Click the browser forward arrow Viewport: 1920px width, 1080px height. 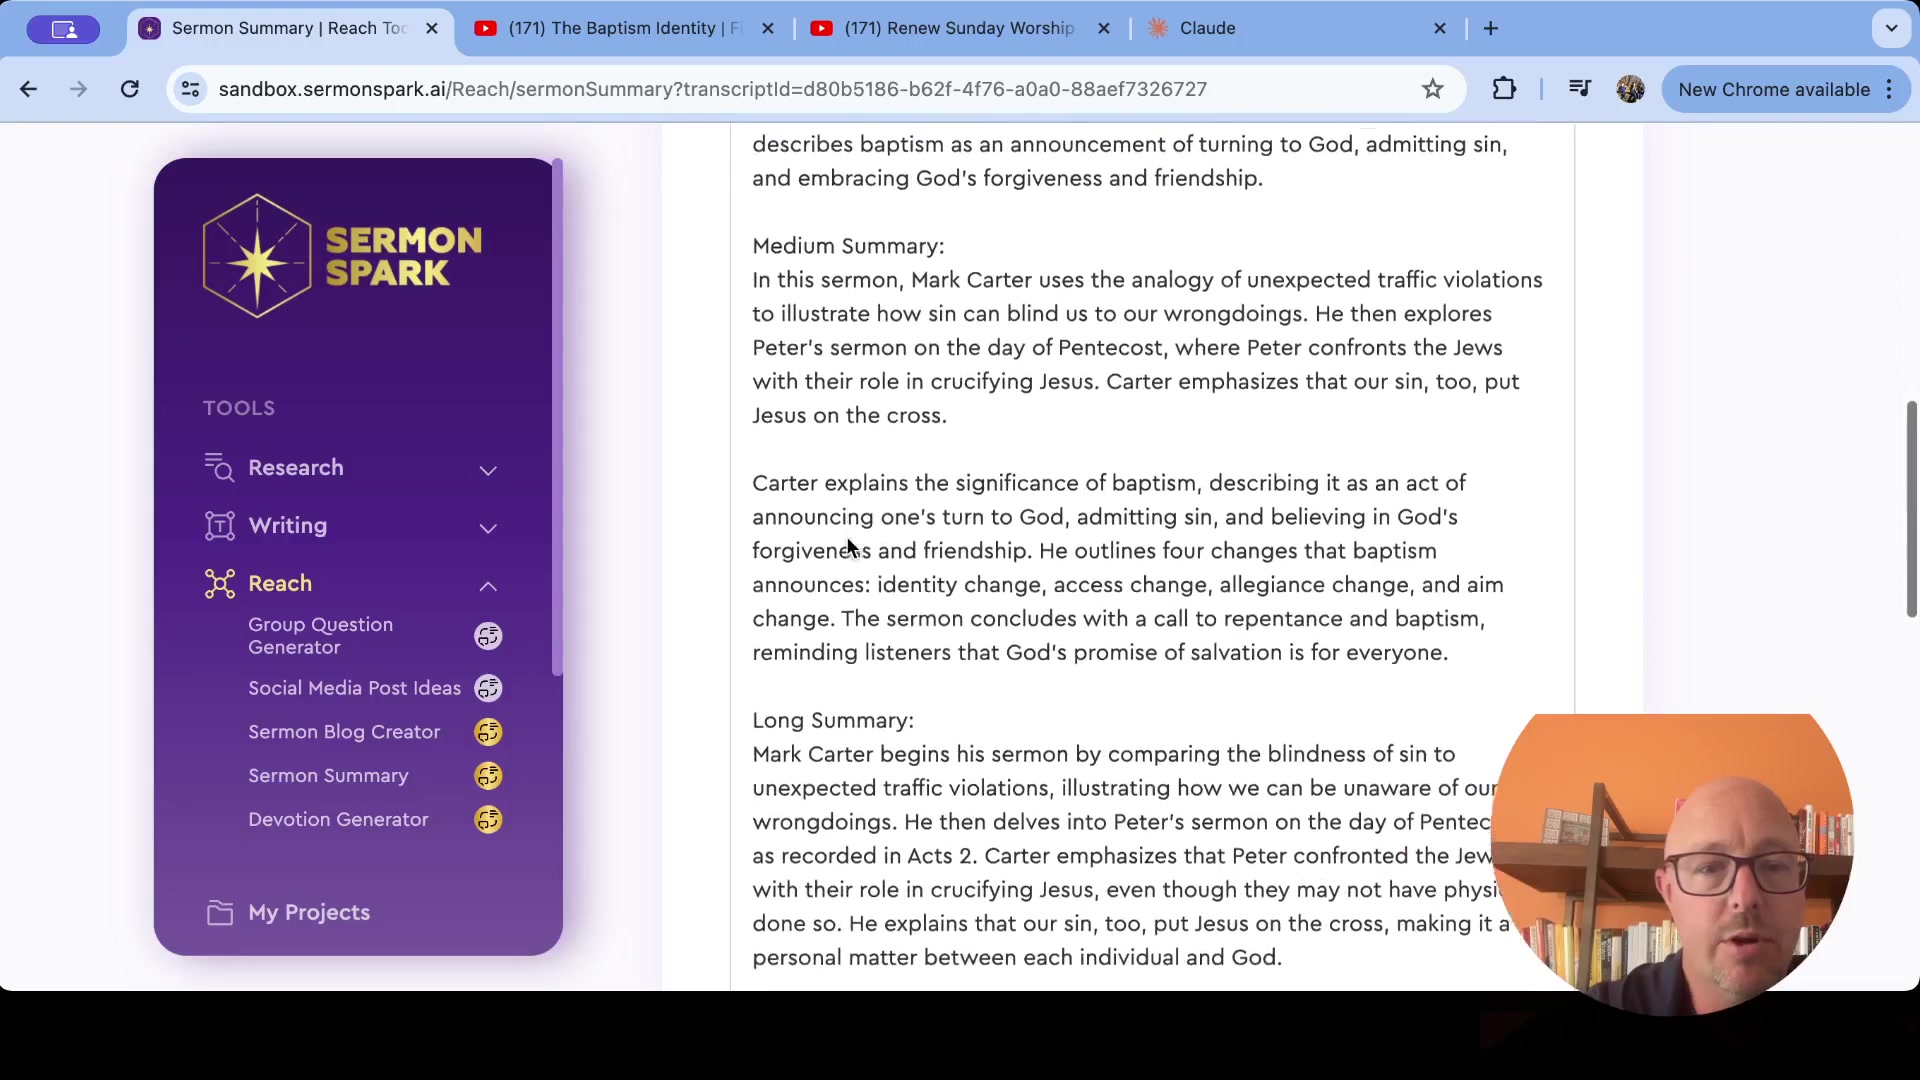pyautogui.click(x=78, y=89)
